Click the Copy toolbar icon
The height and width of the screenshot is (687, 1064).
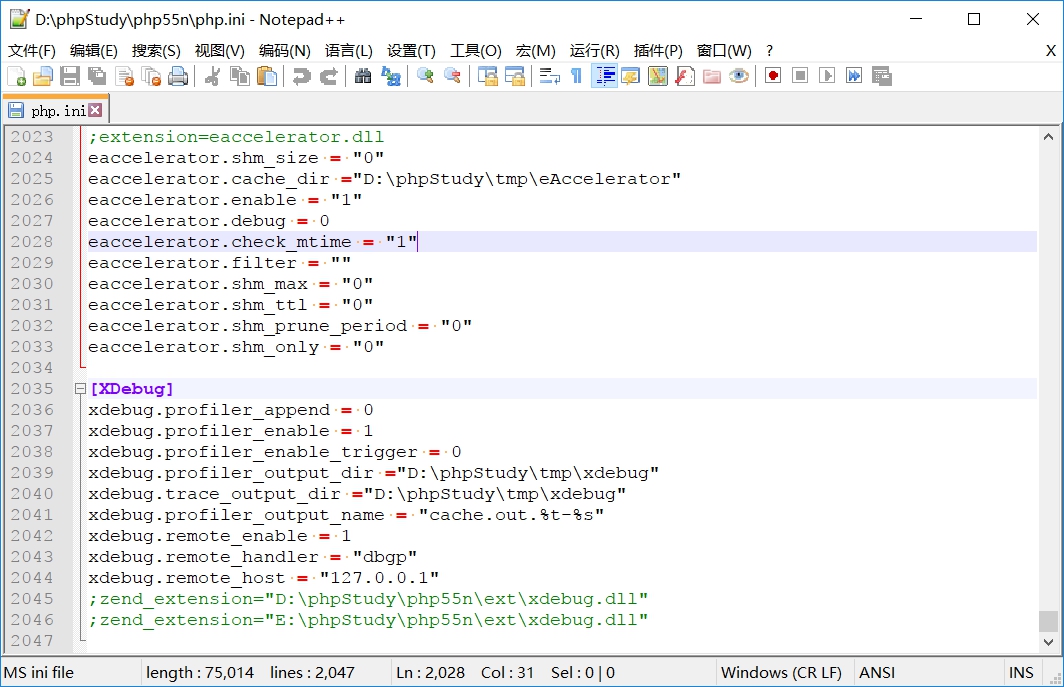240,76
